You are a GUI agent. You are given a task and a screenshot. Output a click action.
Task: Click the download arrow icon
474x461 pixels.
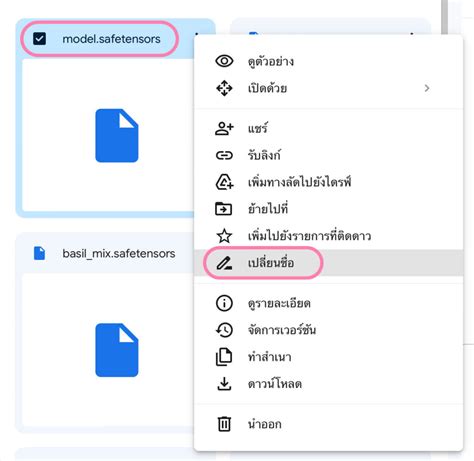(224, 384)
